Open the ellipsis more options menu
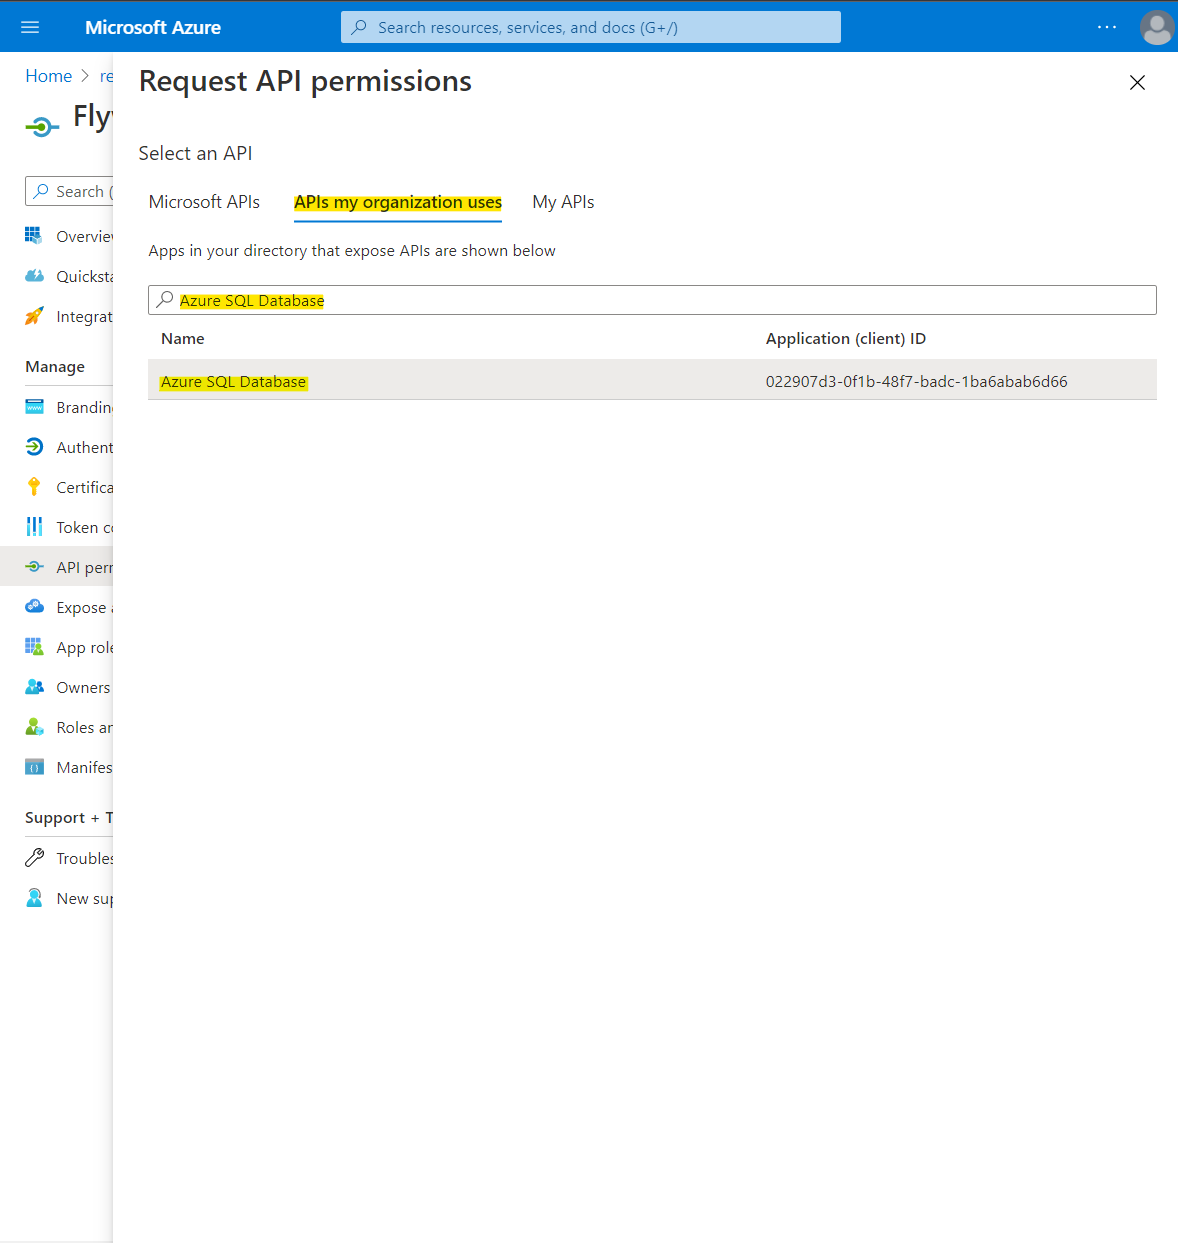This screenshot has width=1178, height=1243. click(x=1106, y=27)
